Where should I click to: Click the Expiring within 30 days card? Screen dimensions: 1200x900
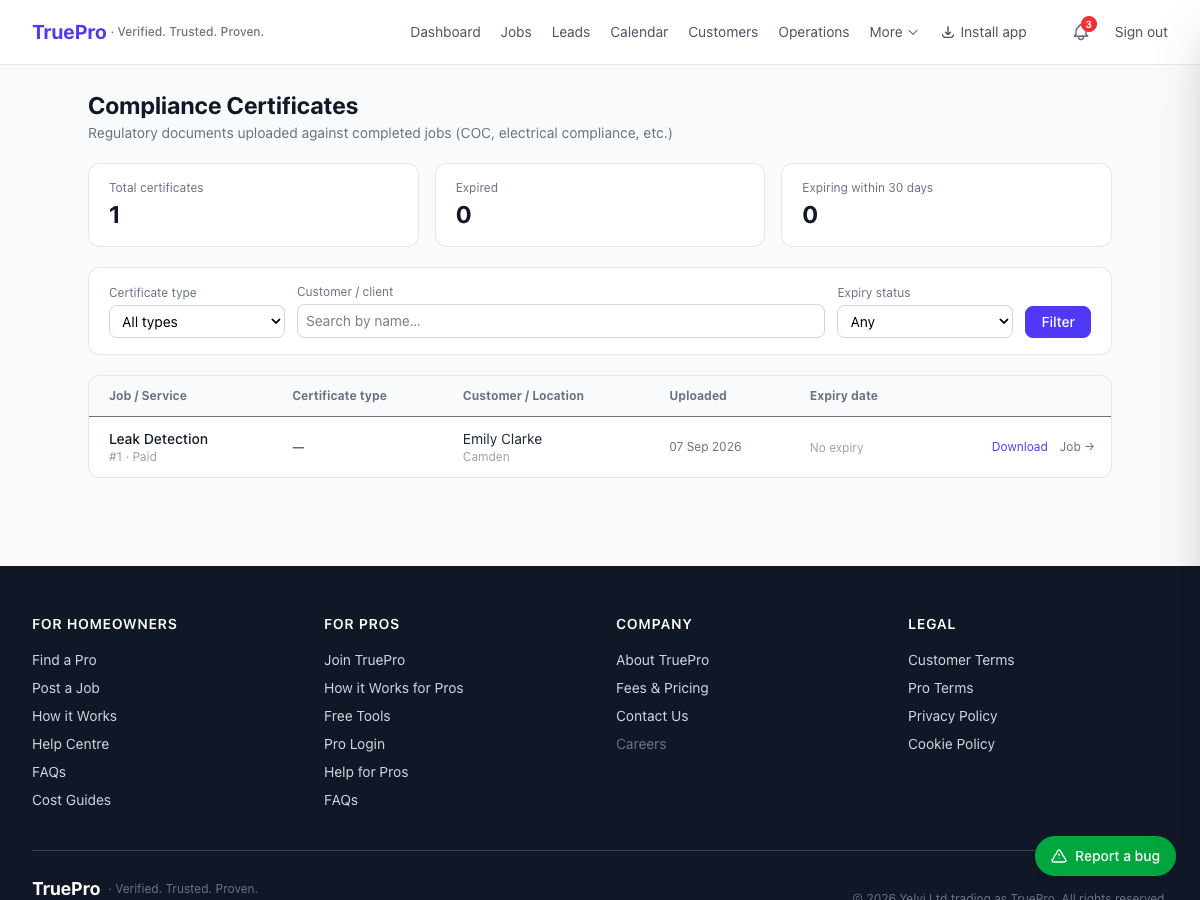[946, 205]
